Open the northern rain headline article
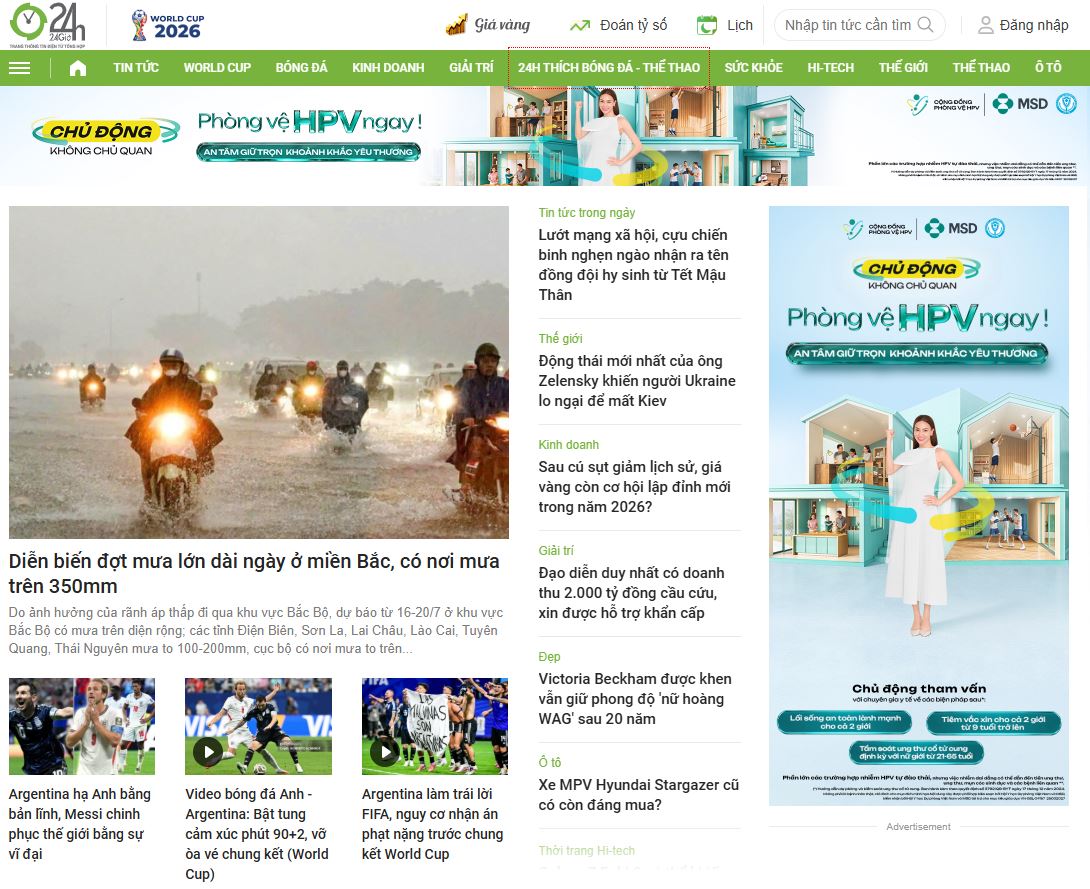The image size is (1090, 889). [x=254, y=573]
